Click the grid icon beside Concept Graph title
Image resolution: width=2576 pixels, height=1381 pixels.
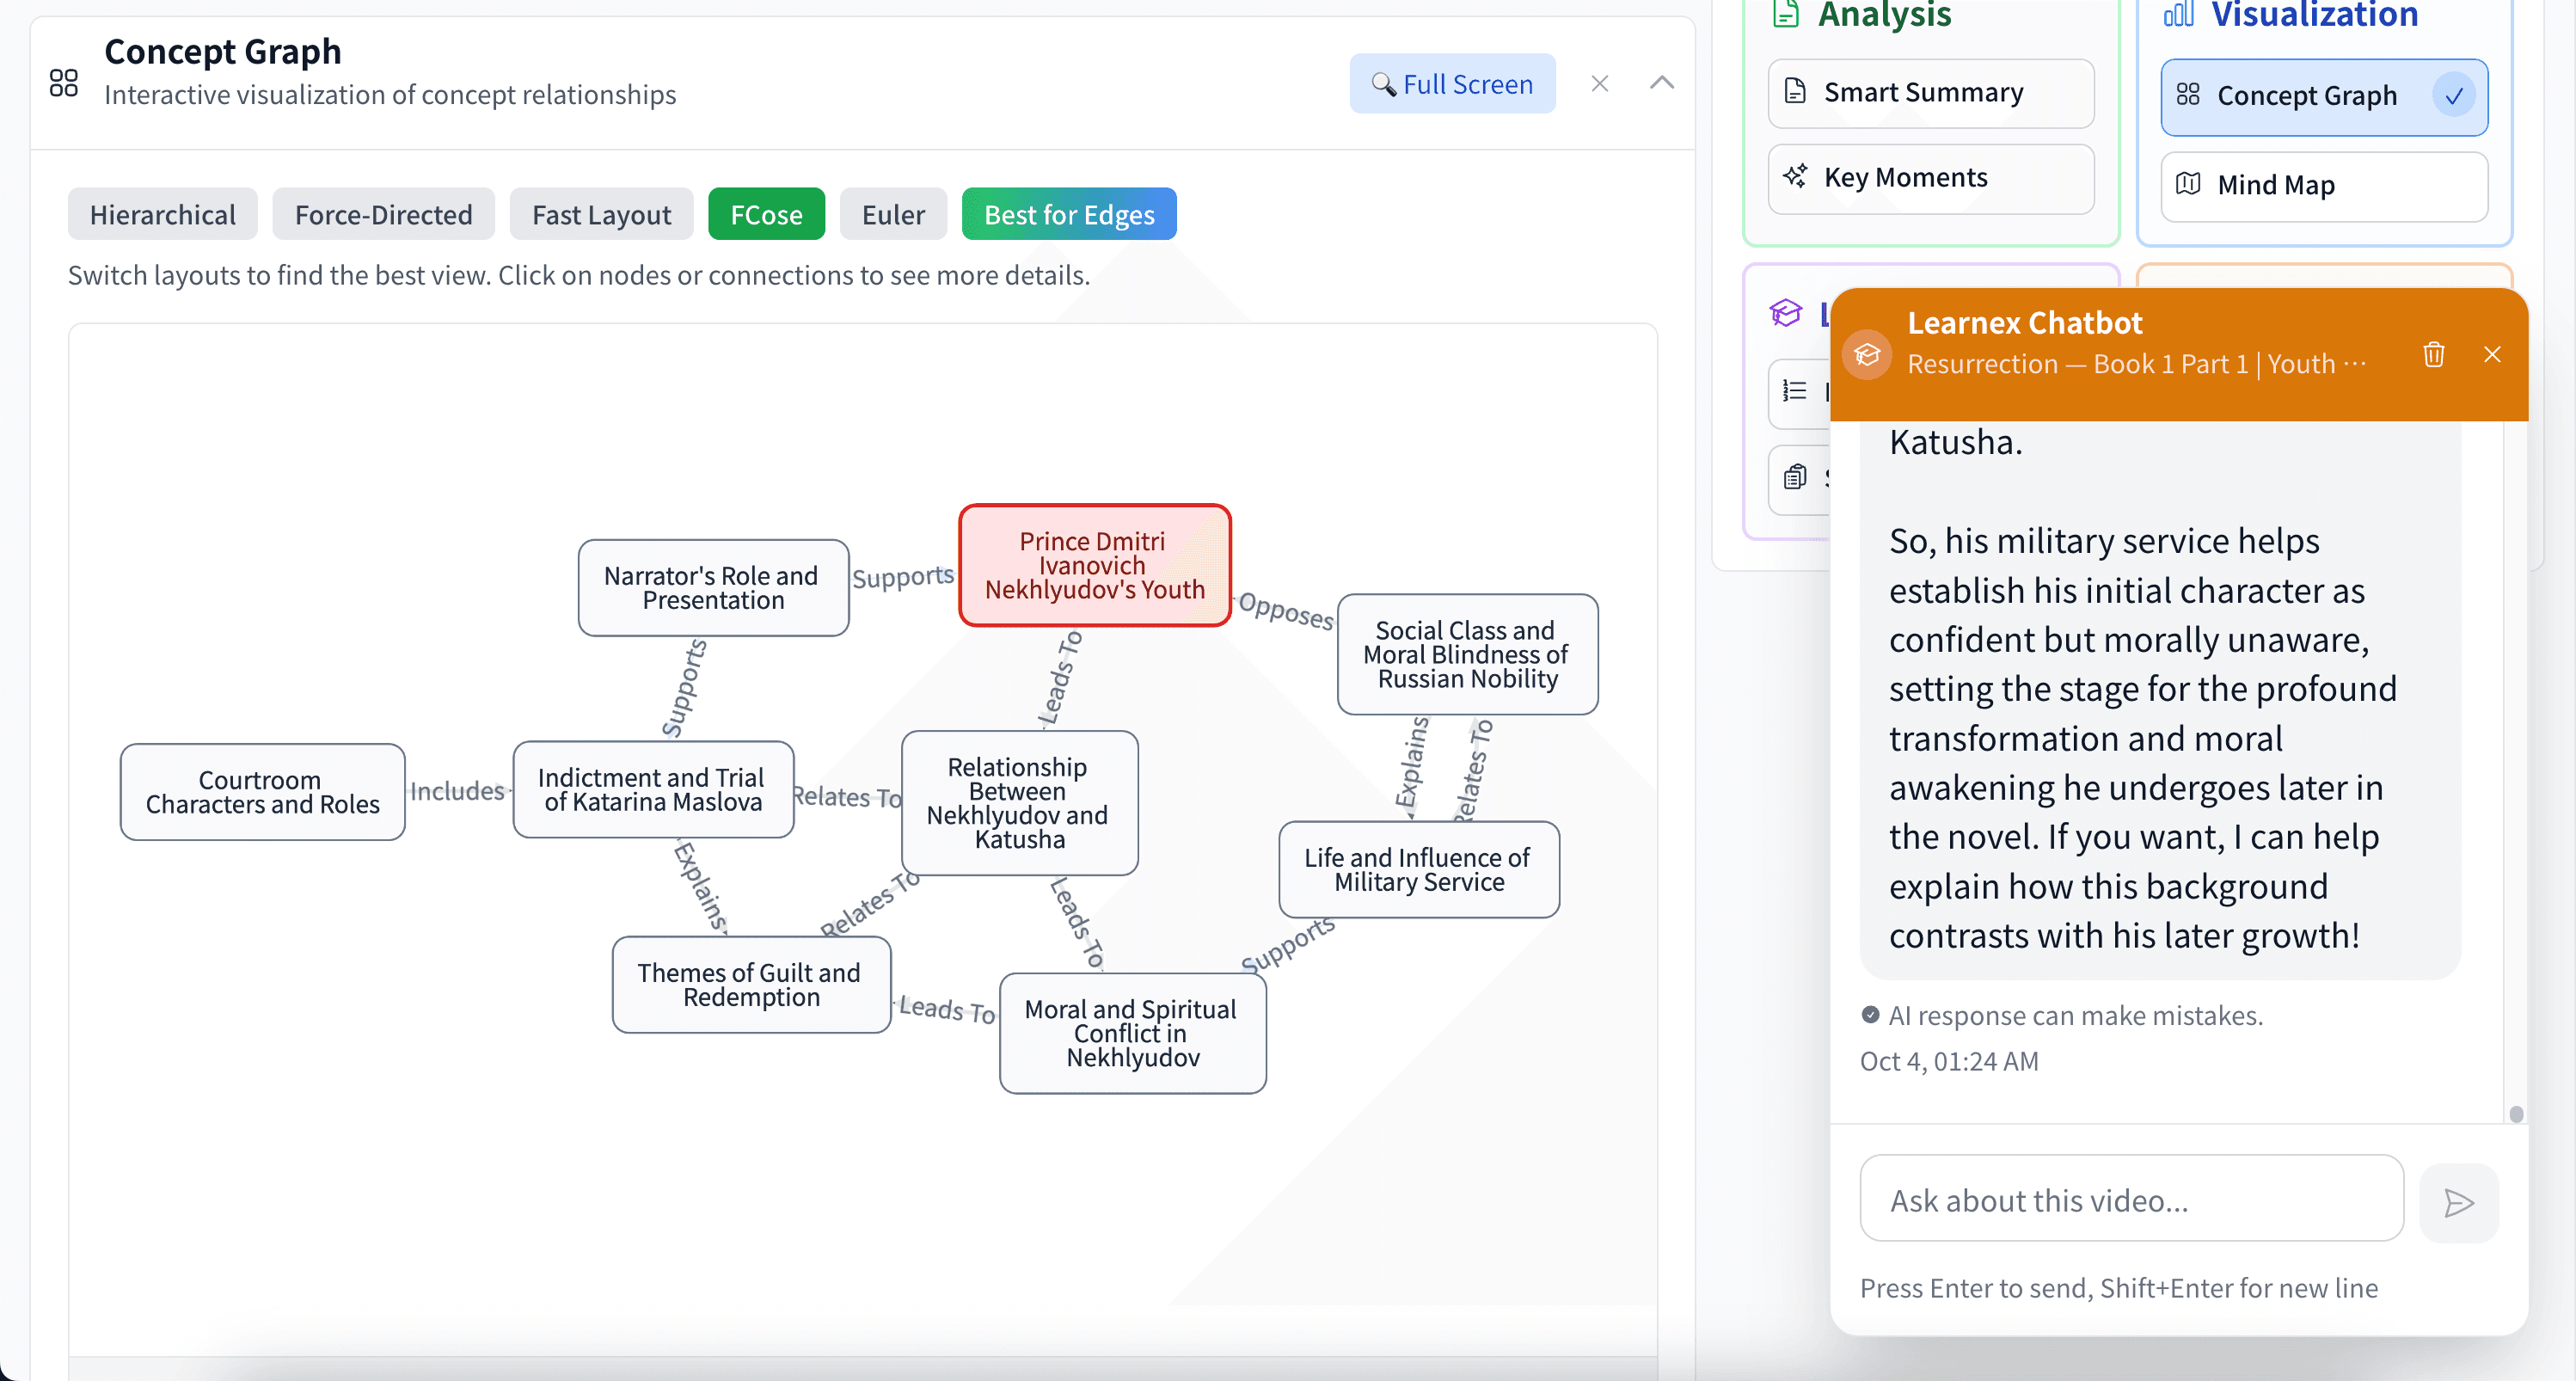click(x=64, y=82)
